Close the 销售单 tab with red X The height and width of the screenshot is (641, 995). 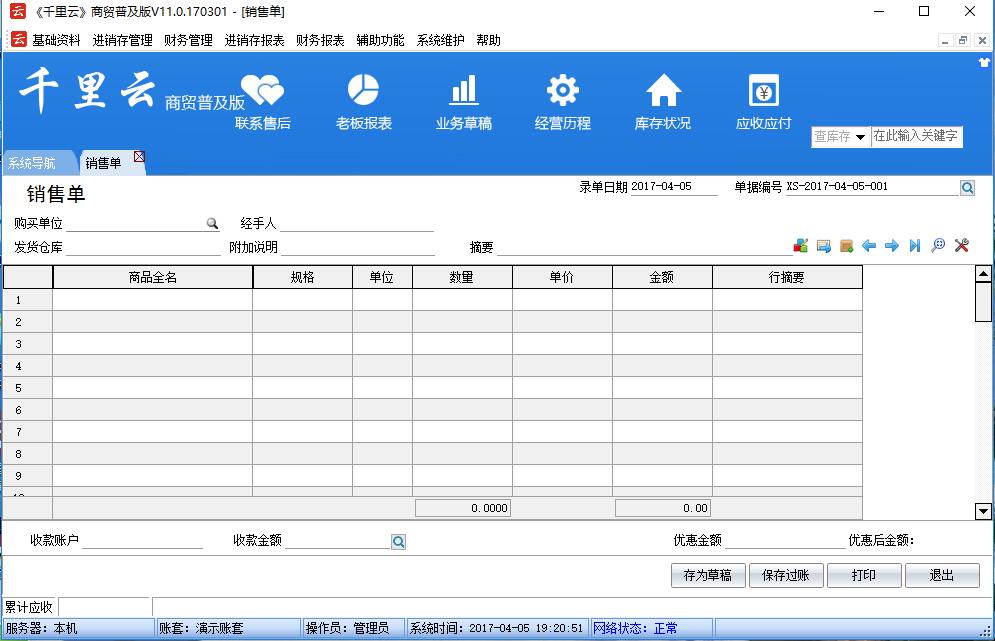[139, 156]
